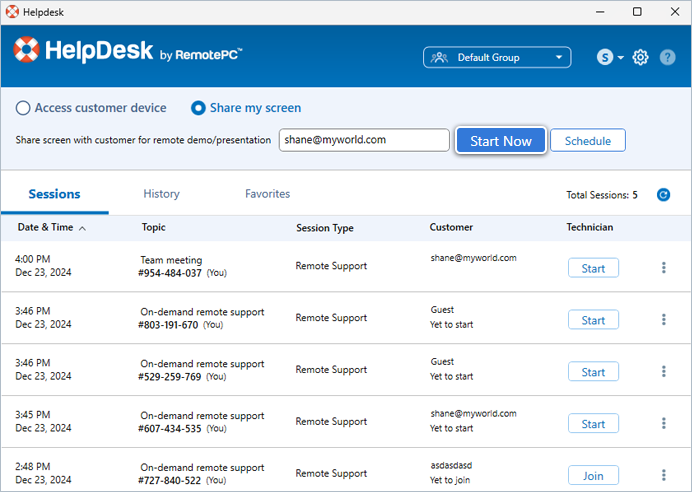The height and width of the screenshot is (492, 692).
Task: Click the customer email input field
Action: tap(363, 140)
